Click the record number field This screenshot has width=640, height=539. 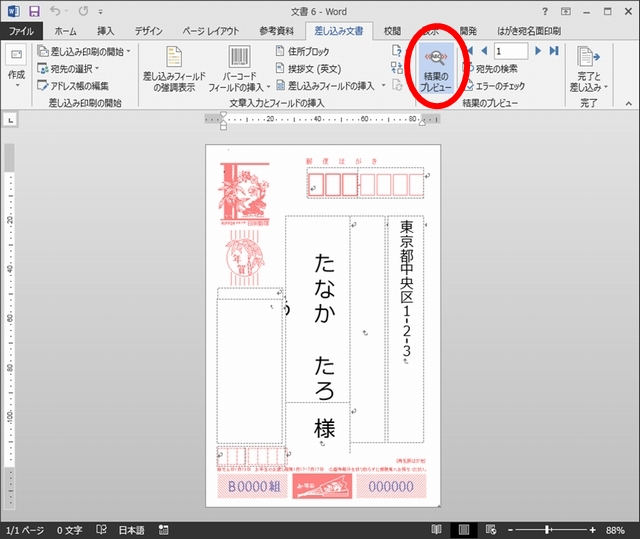tap(511, 51)
